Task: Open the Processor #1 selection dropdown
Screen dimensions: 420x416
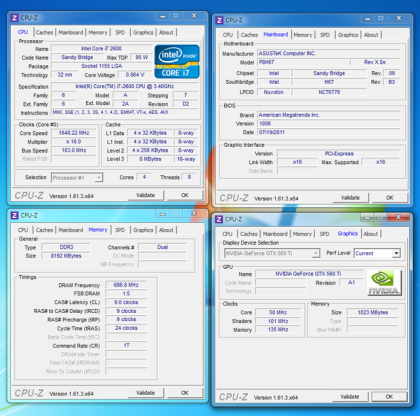Action: pos(77,178)
